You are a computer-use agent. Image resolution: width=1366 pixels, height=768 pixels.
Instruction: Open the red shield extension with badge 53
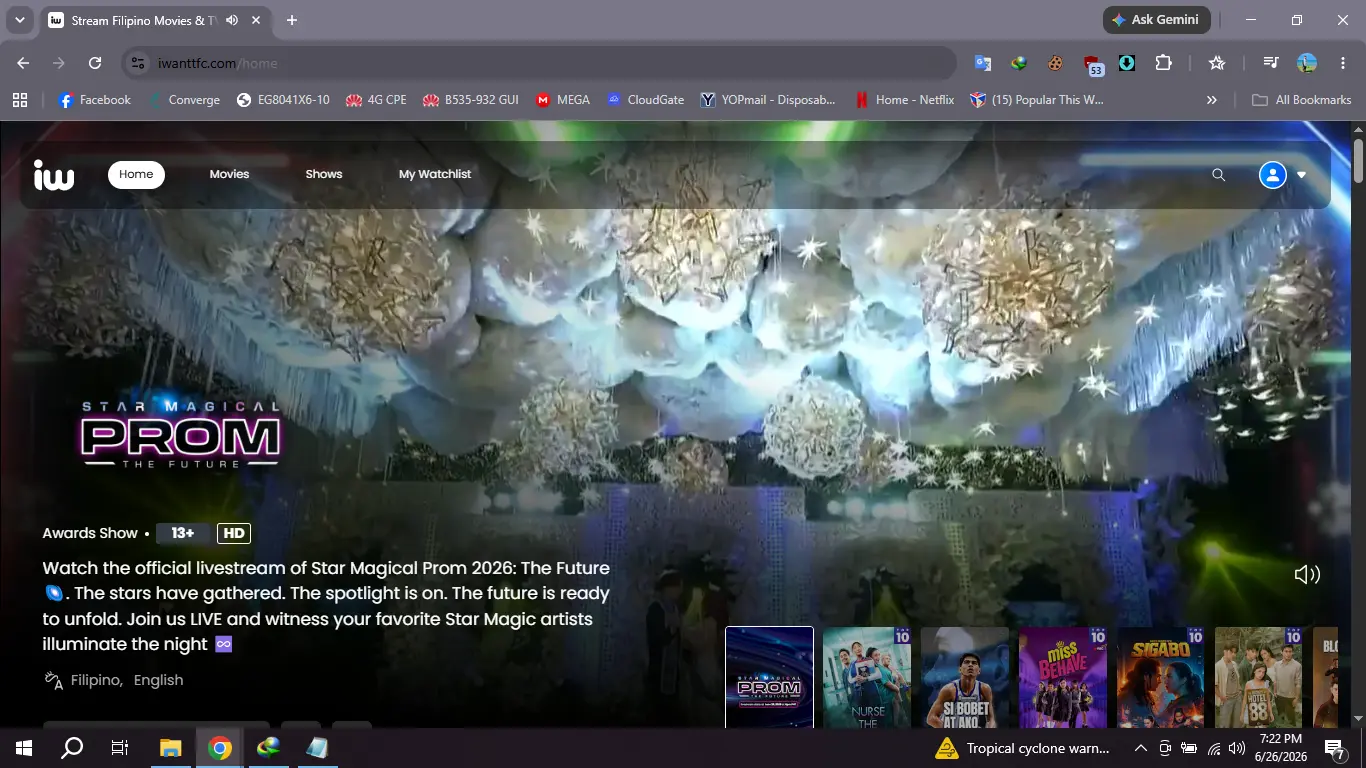pyautogui.click(x=1093, y=65)
